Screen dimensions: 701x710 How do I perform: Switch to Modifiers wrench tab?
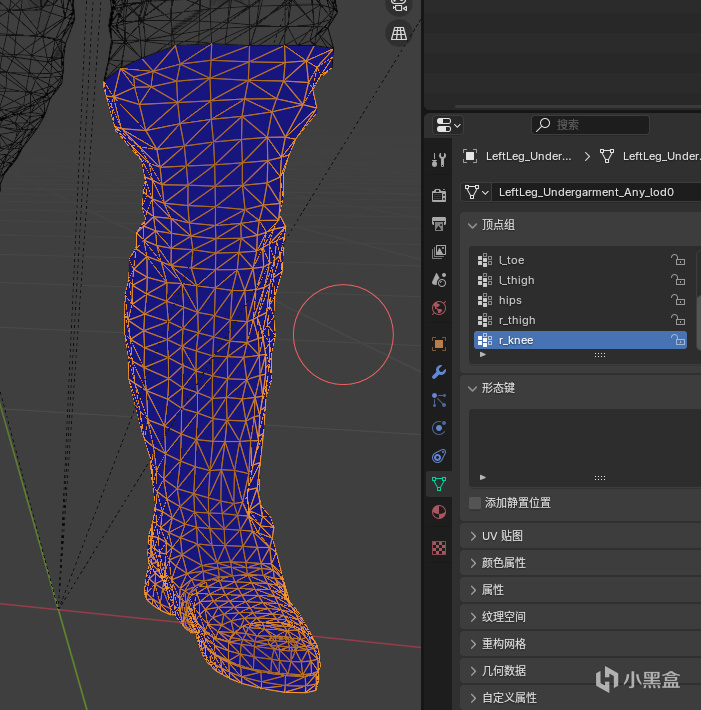click(439, 373)
